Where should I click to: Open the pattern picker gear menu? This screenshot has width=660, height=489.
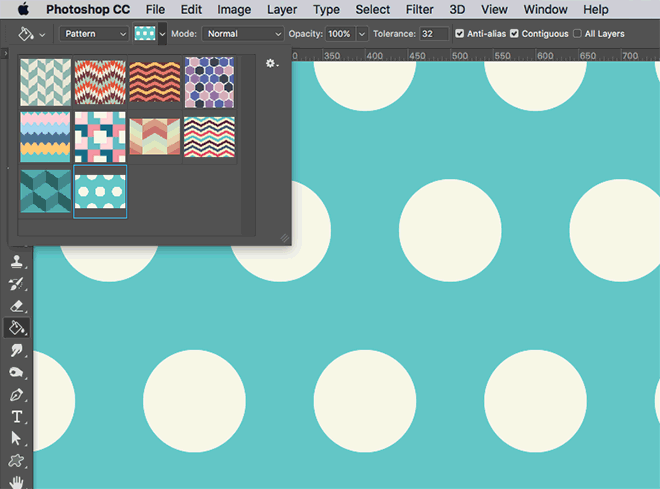pyautogui.click(x=271, y=64)
